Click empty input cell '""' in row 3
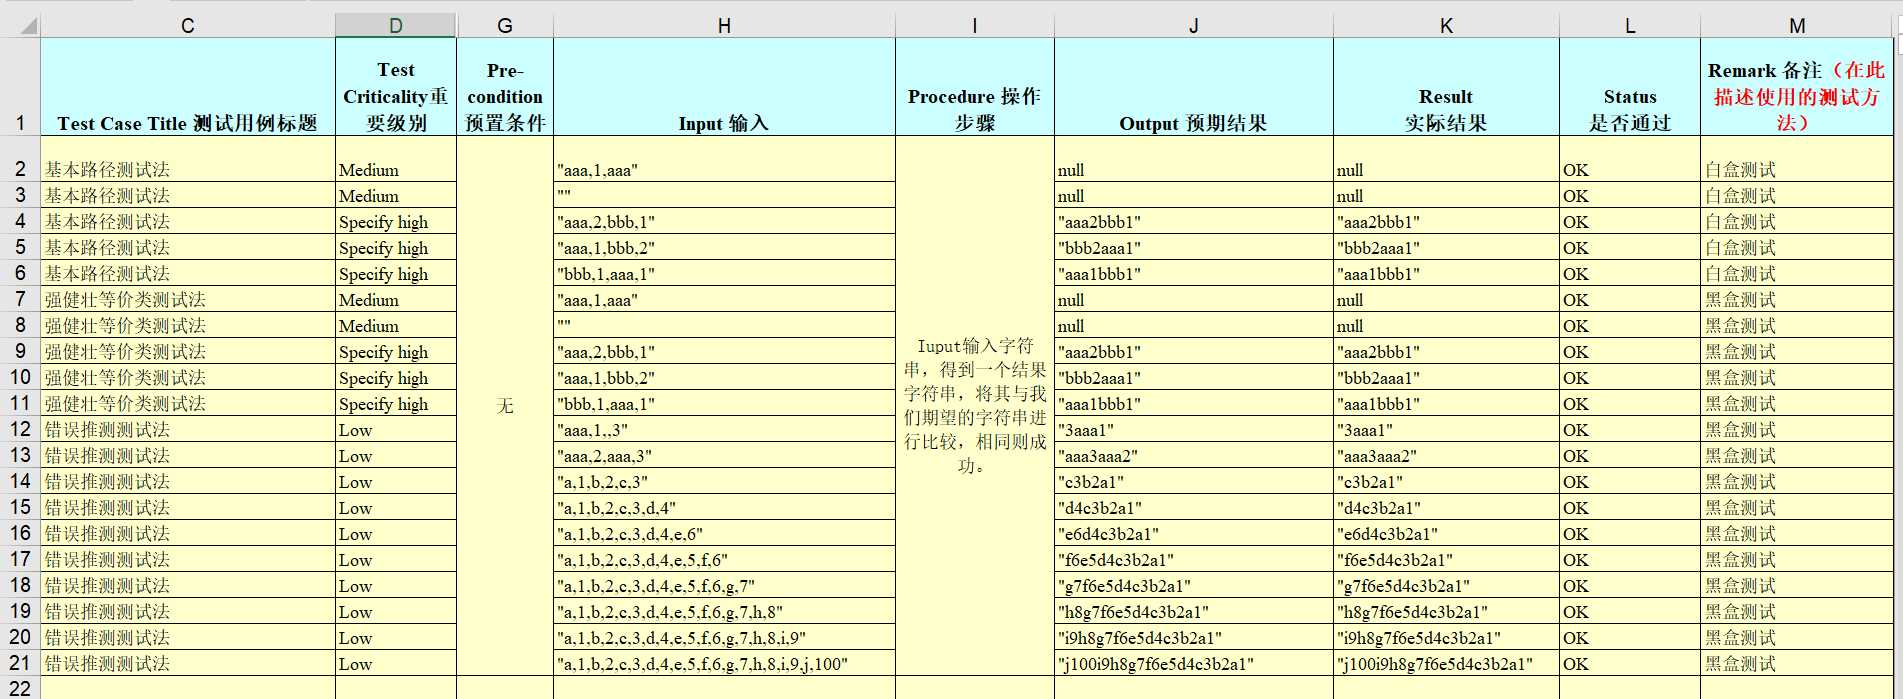1903x699 pixels. [x=724, y=196]
